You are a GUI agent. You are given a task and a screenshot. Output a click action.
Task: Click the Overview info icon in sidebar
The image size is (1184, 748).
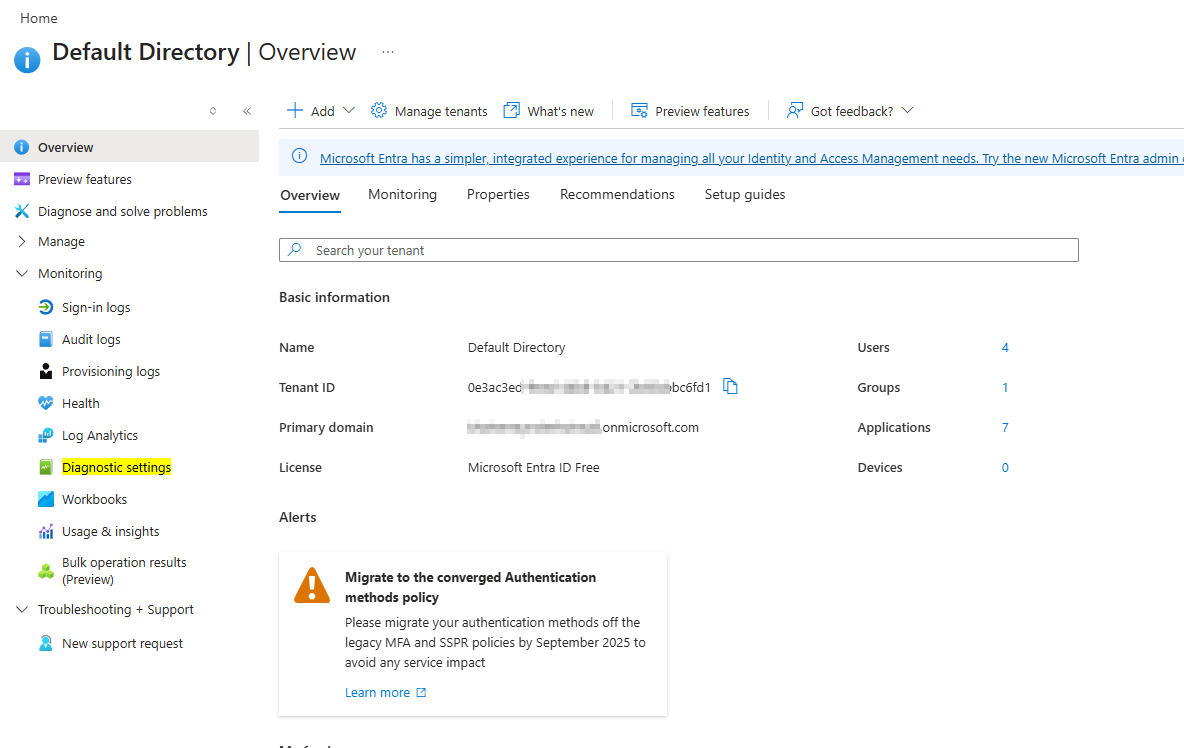22,147
